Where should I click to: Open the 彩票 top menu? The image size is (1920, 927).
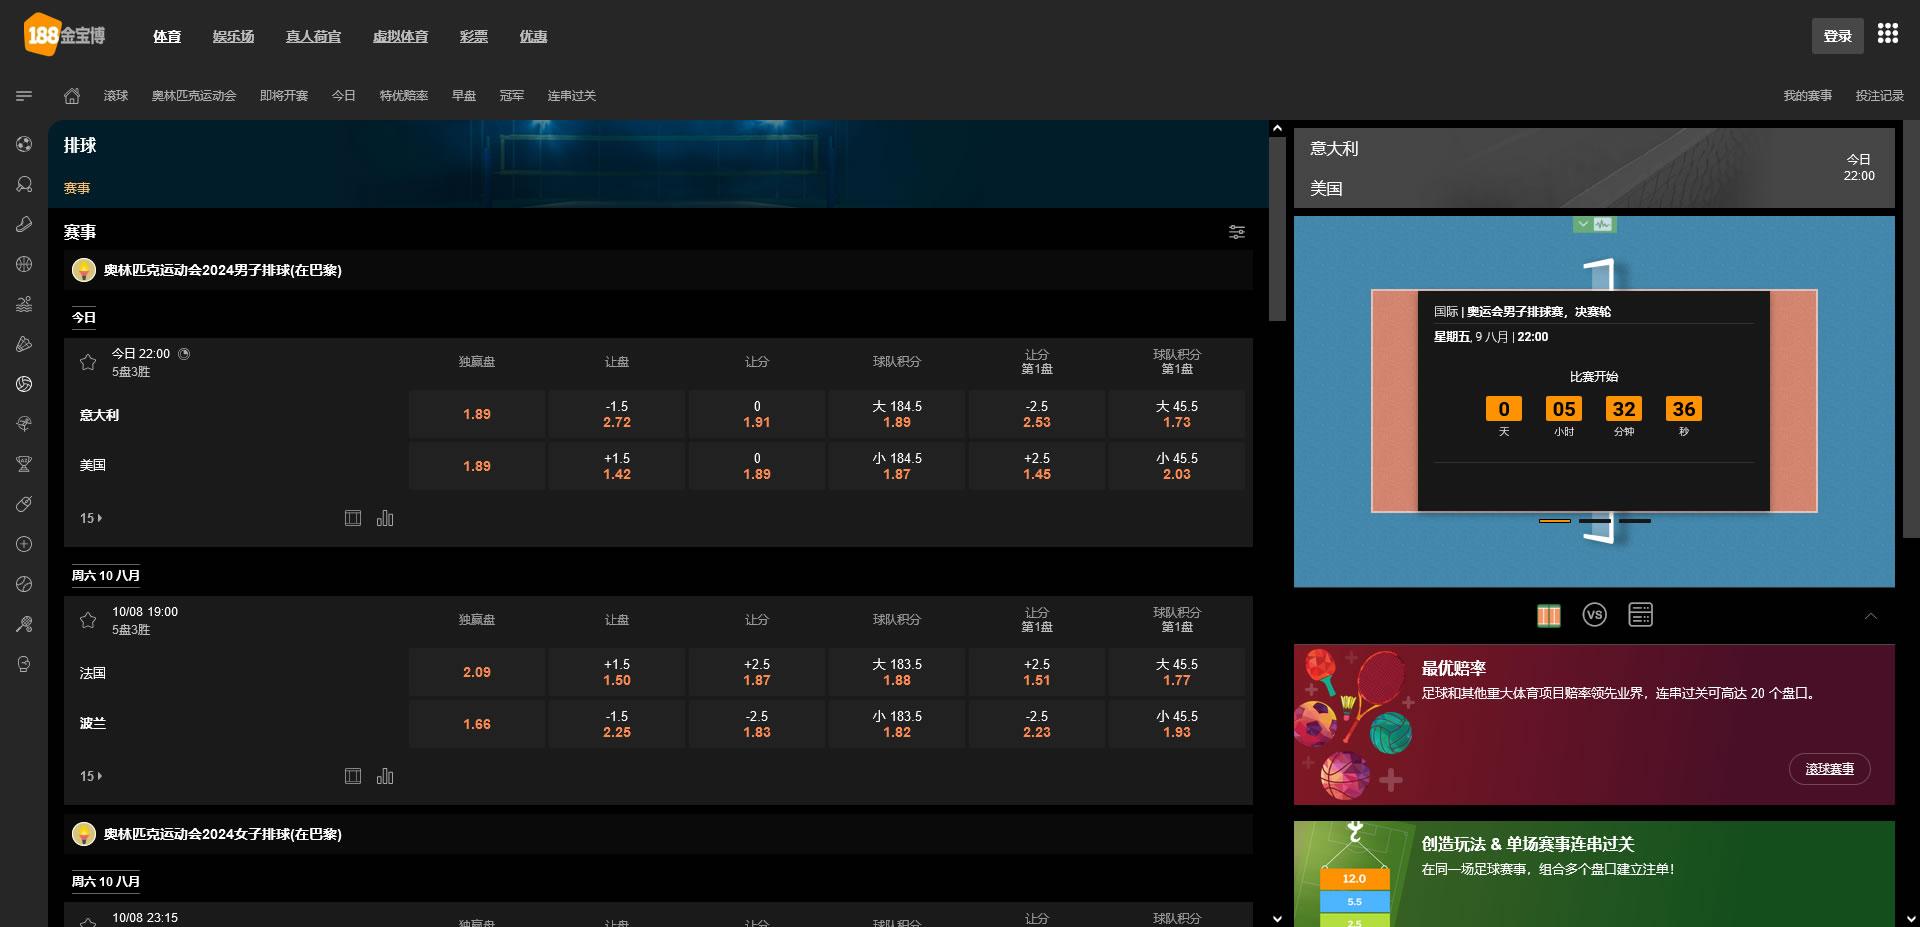[474, 36]
